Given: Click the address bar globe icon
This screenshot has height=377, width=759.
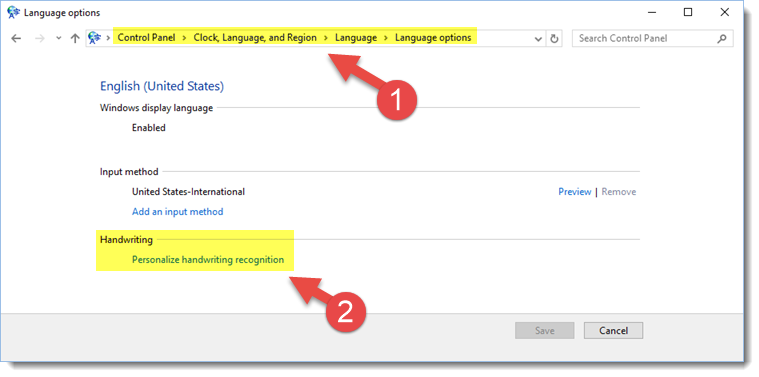Looking at the screenshot, I should [x=95, y=38].
